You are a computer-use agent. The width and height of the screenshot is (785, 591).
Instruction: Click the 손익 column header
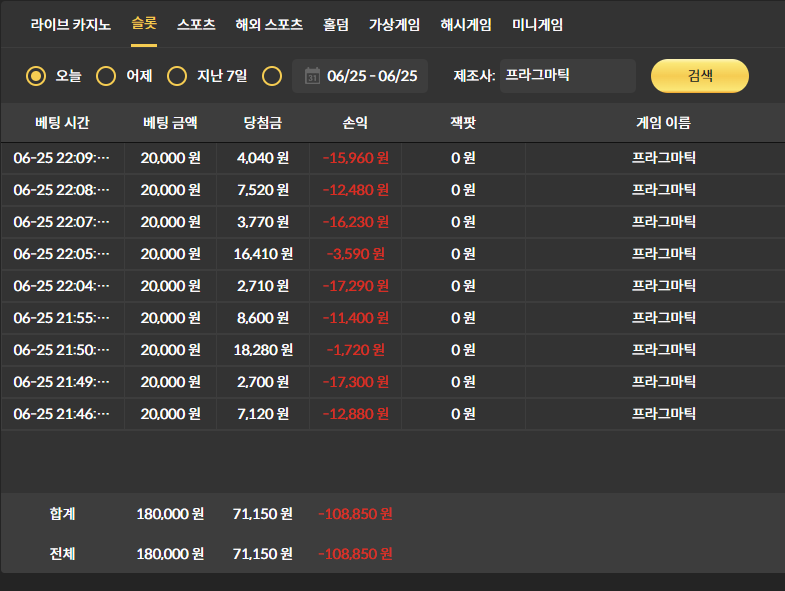(355, 123)
